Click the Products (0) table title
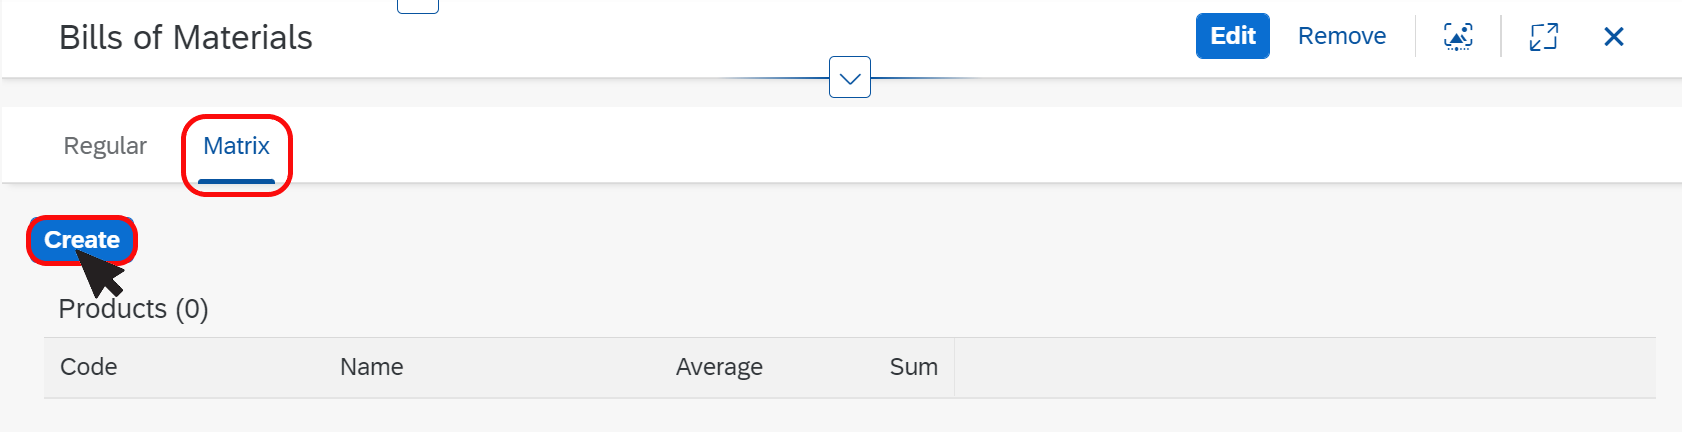The image size is (1682, 432). click(x=133, y=308)
